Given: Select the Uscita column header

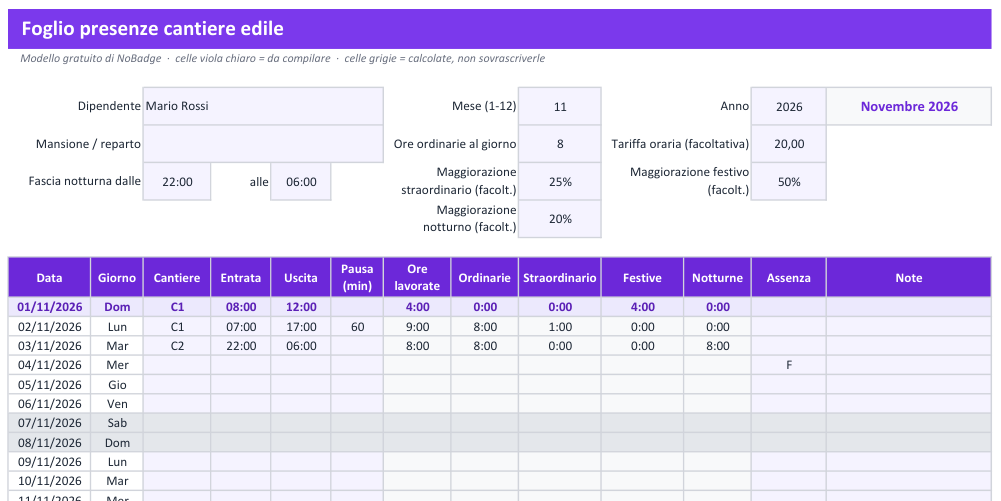Looking at the screenshot, I should 301,278.
